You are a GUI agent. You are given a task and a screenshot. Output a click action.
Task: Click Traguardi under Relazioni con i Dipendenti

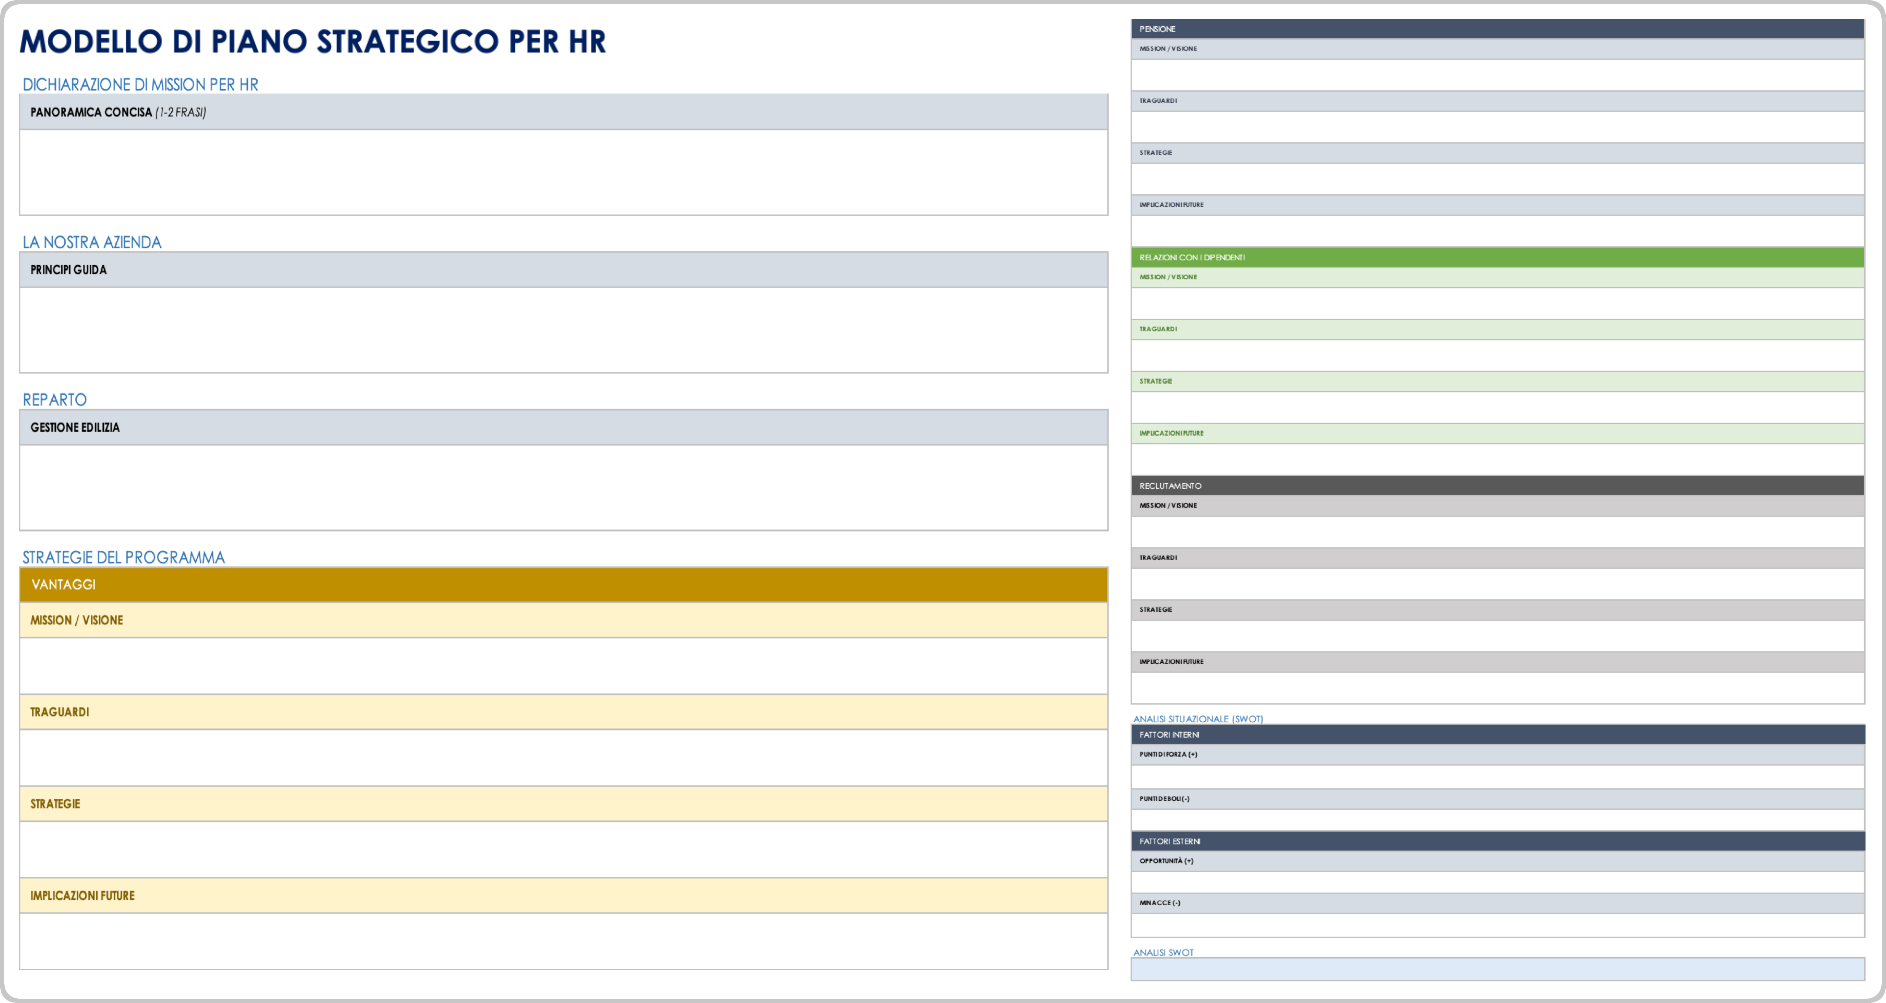pos(1158,329)
